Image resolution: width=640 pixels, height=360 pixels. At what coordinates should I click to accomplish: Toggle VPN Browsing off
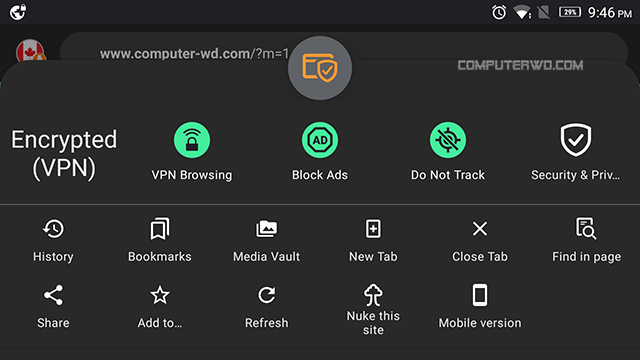[192, 140]
